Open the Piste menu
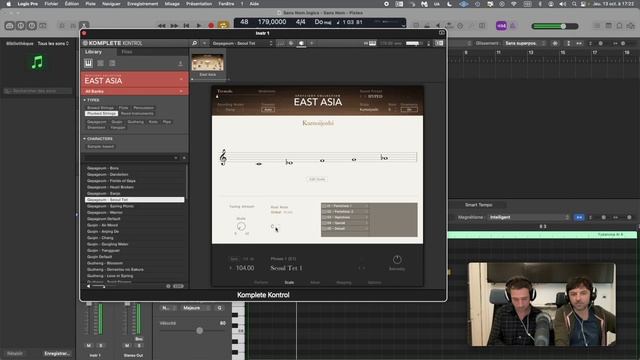The width and height of the screenshot is (640, 360). [90, 4]
